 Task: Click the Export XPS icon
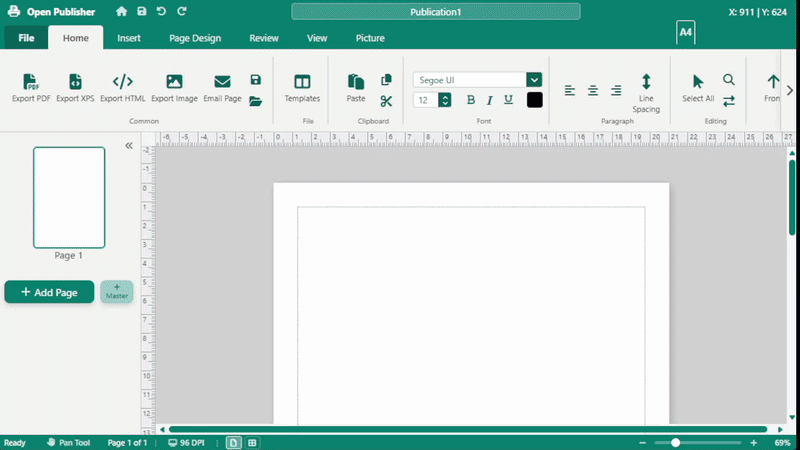coord(75,82)
